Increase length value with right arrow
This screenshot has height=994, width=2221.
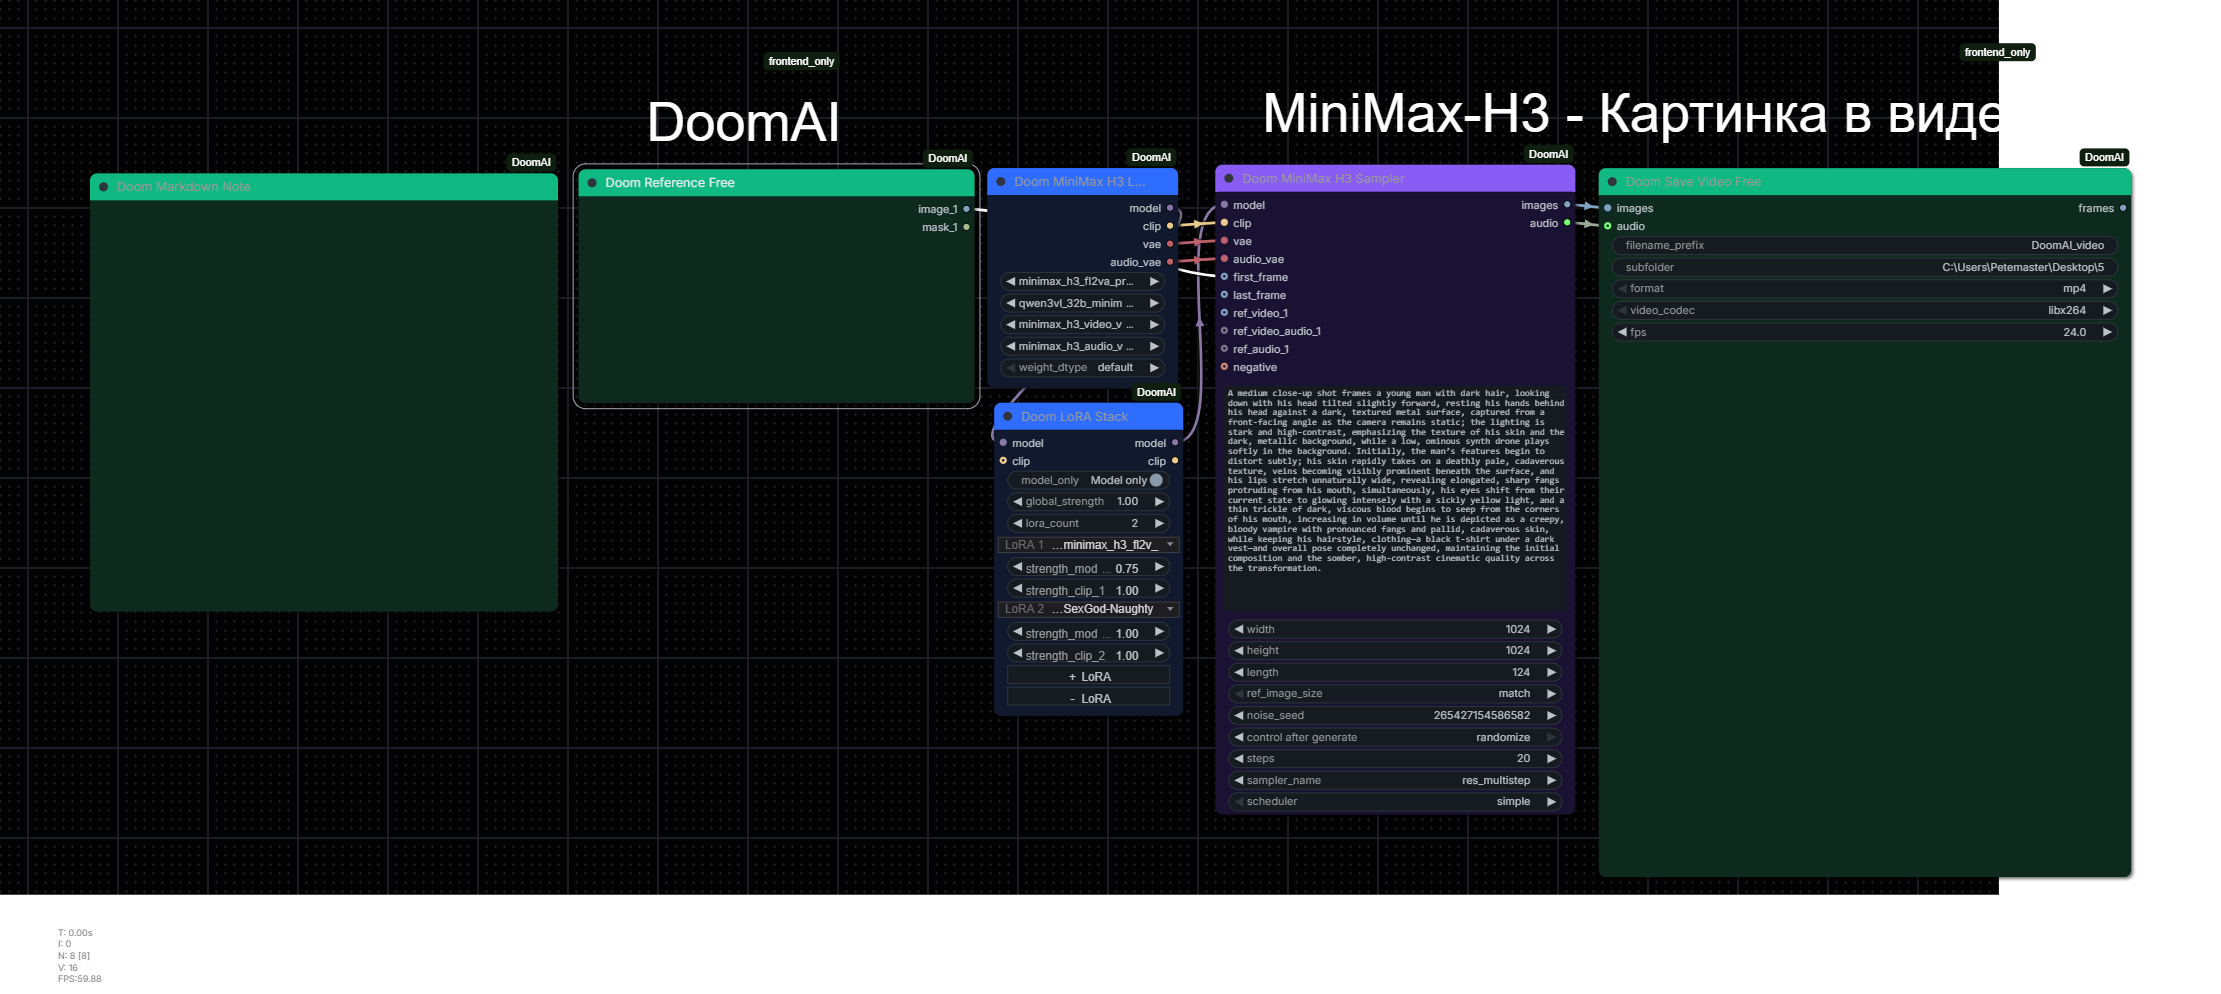[x=1551, y=672]
